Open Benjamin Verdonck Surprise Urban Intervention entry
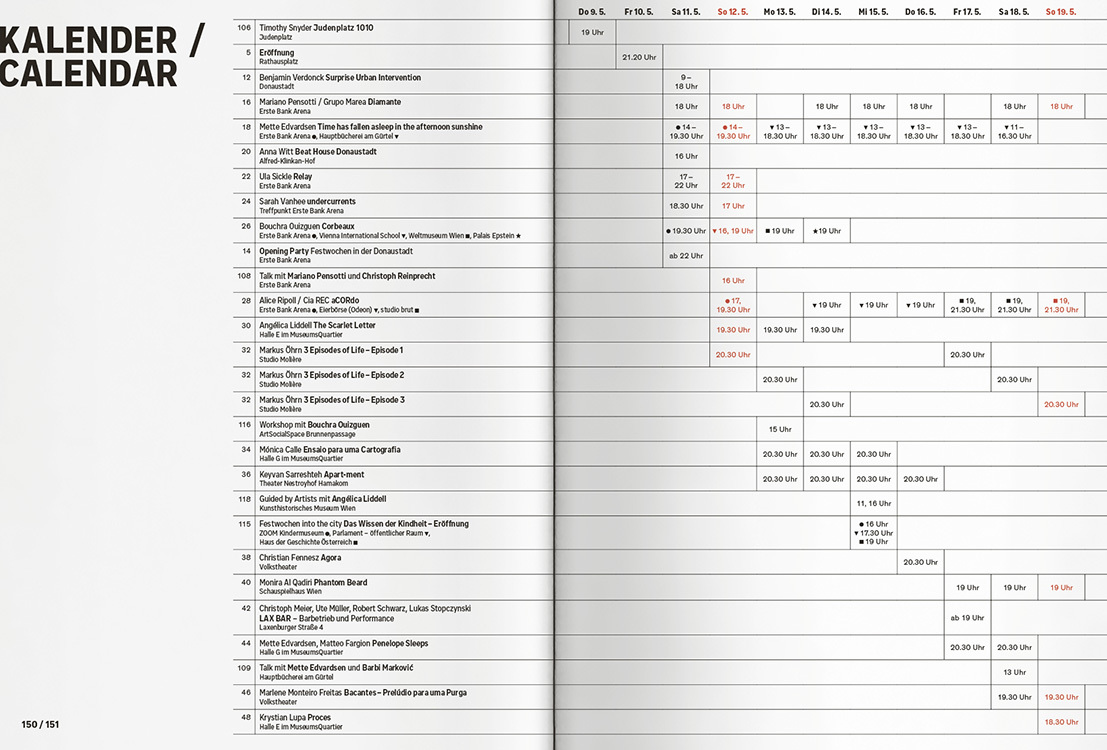Viewport: 1107px width, 750px height. [339, 77]
